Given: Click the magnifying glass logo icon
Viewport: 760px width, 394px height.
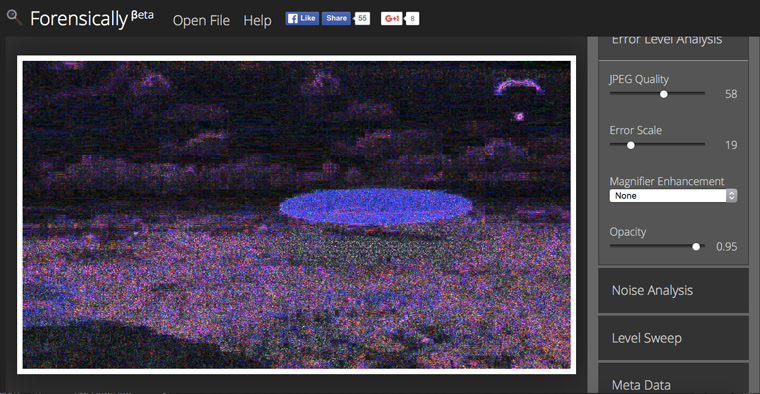Looking at the screenshot, I should 14,18.
